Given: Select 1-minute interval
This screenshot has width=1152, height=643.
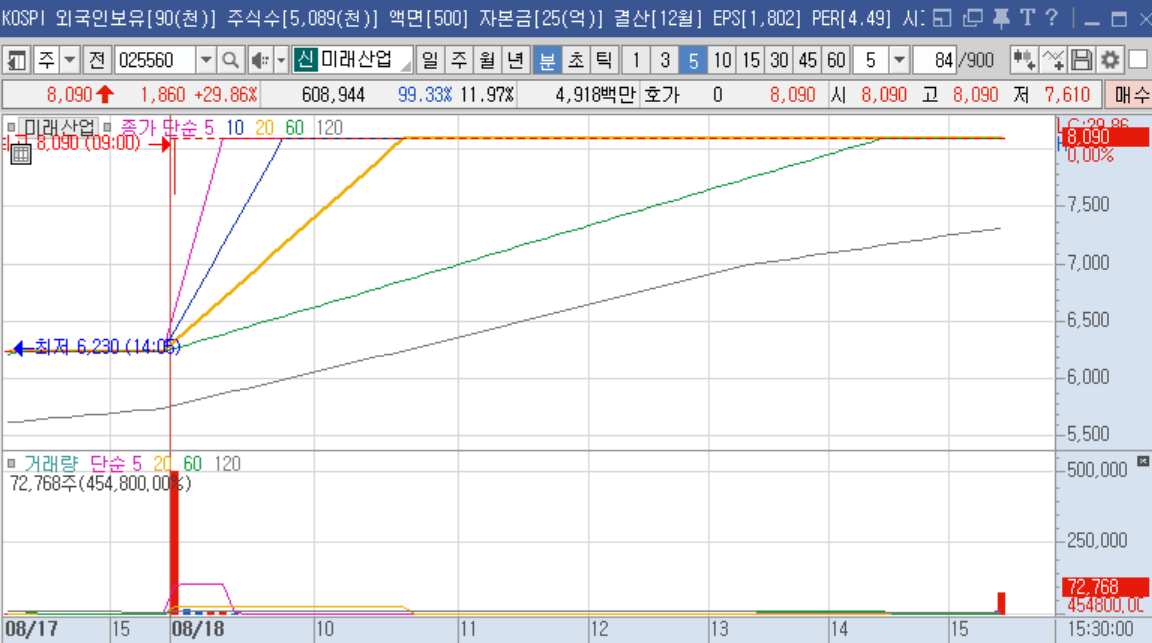Looking at the screenshot, I should point(636,60).
